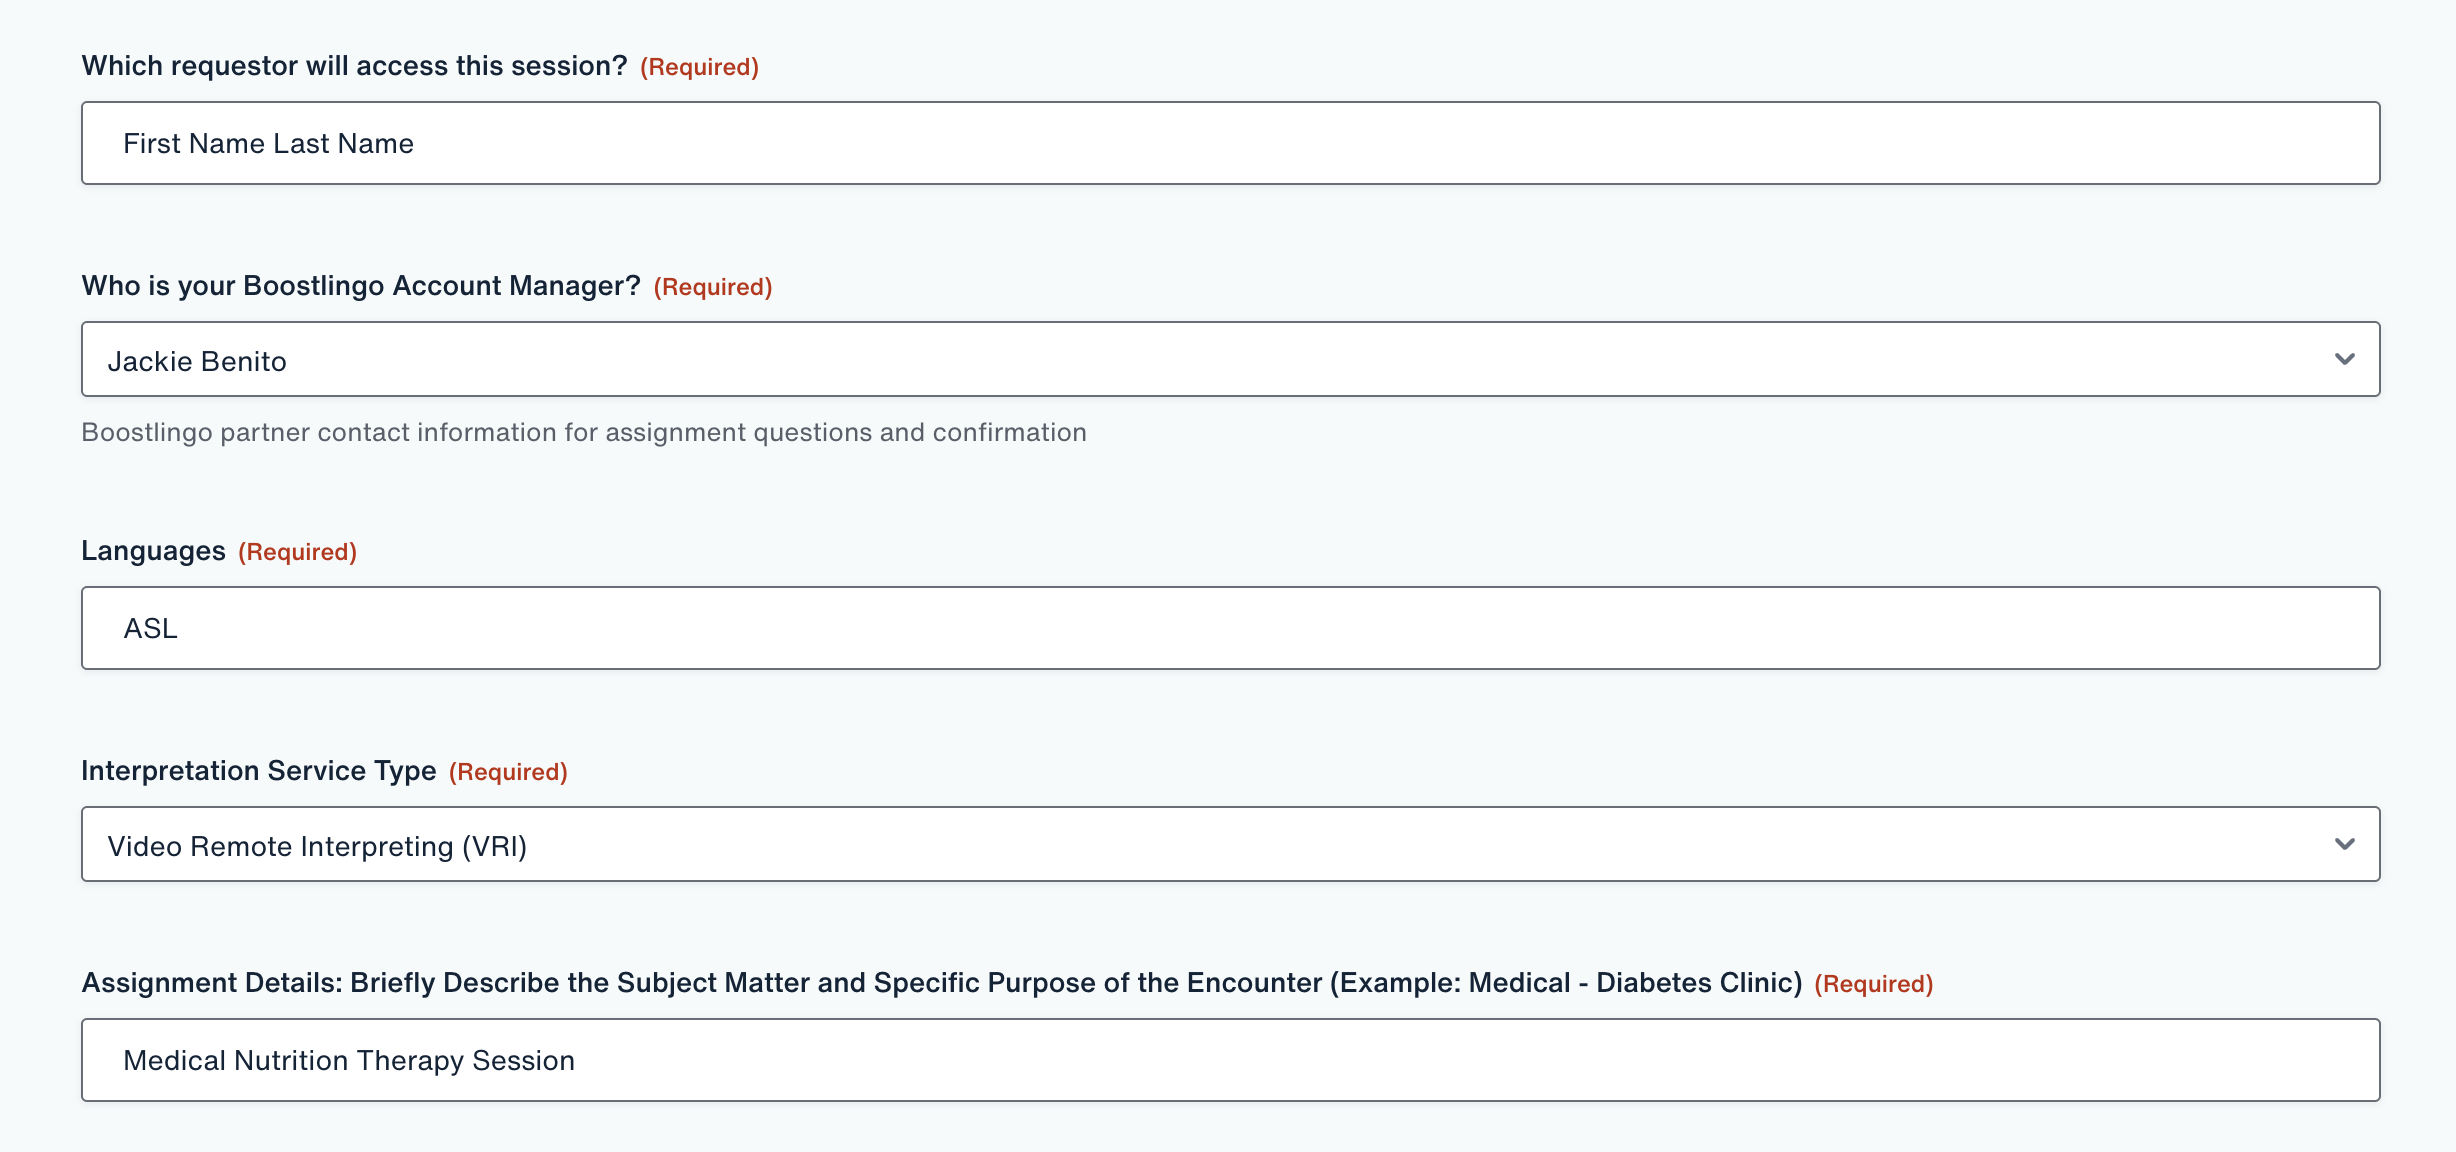
Task: Expand the Interpretation Service Type dropdown
Action: coord(1230,845)
